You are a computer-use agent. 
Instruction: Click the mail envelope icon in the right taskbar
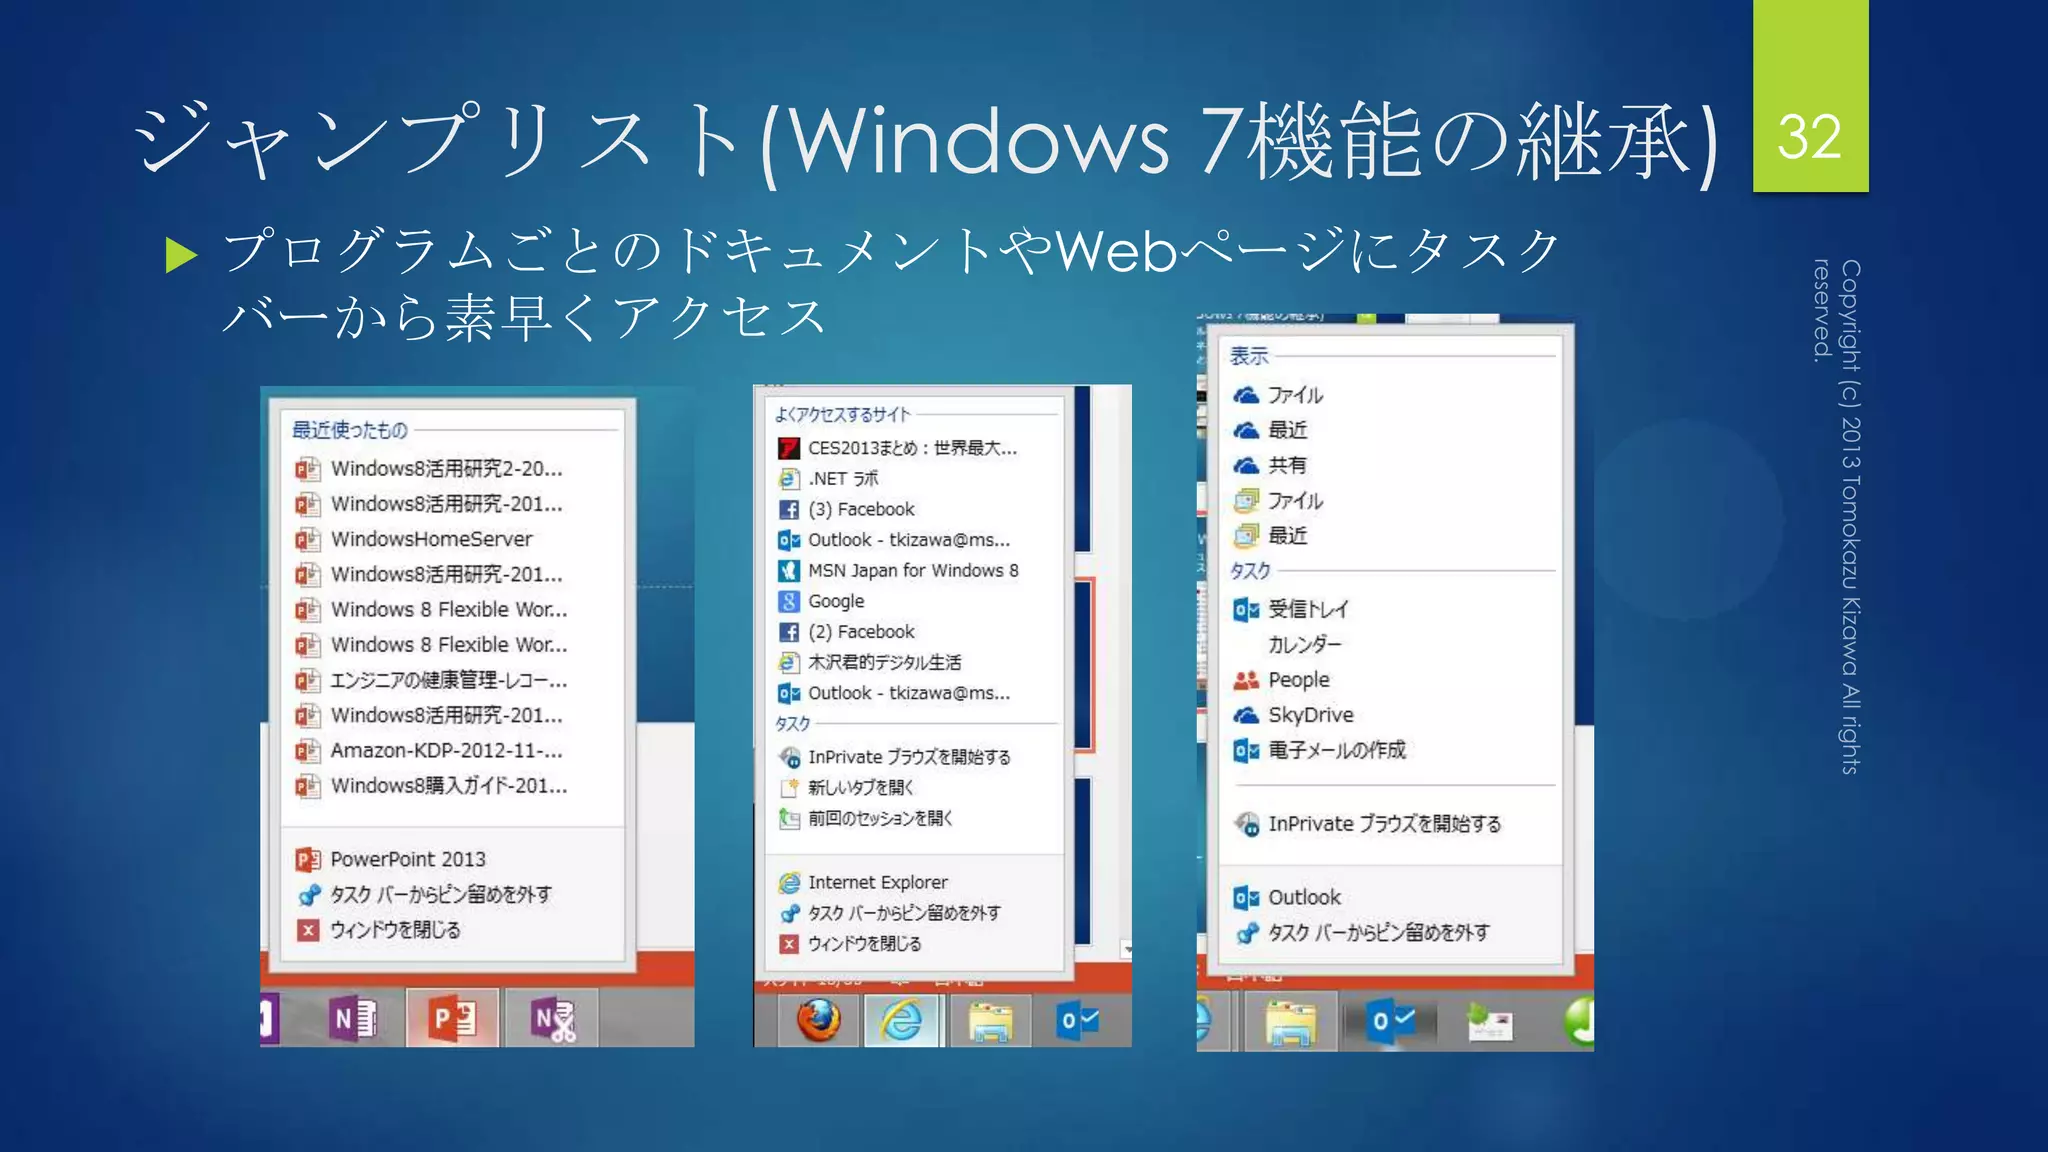tap(1489, 1024)
